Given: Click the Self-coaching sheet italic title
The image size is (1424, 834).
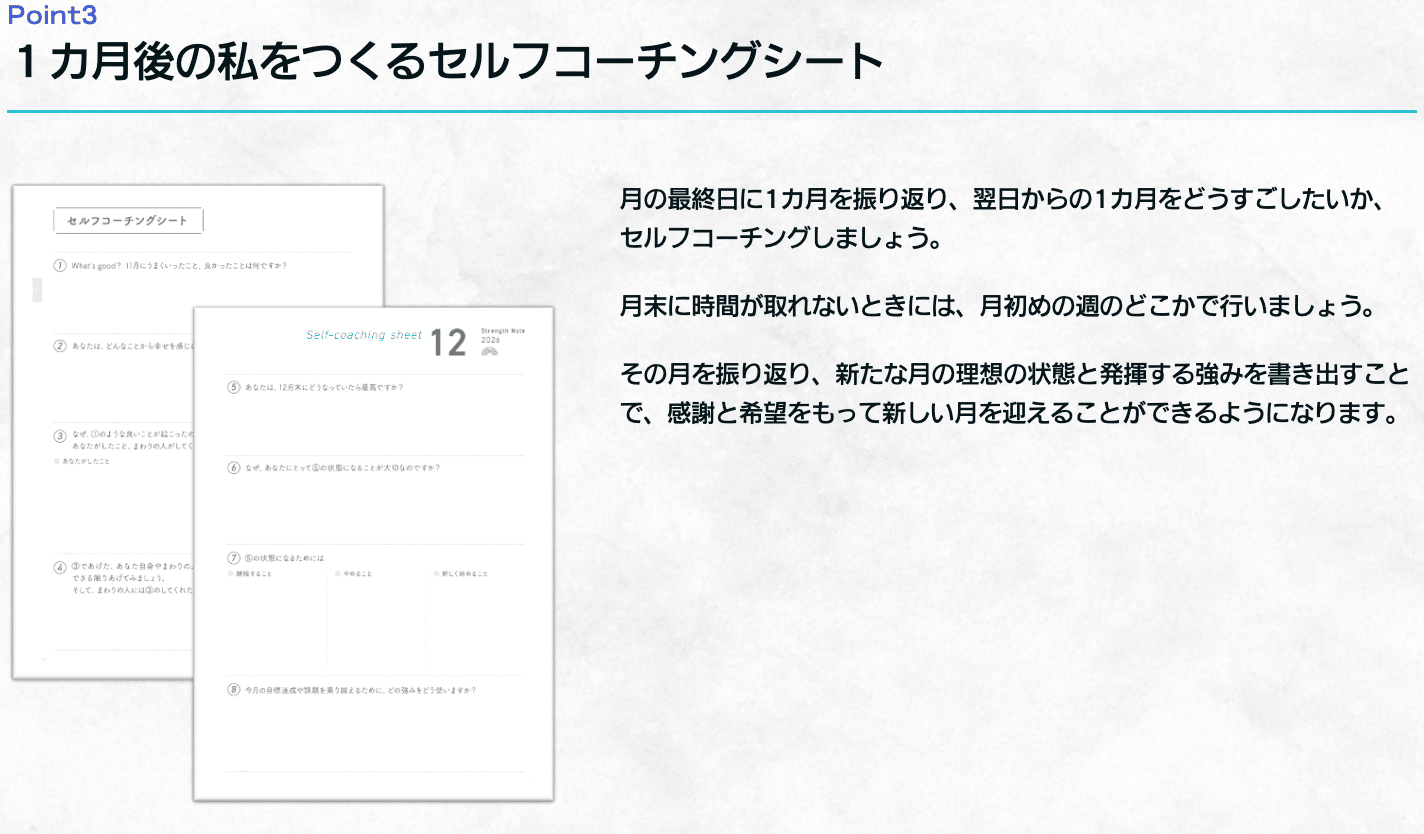Looking at the screenshot, I should pyautogui.click(x=364, y=336).
